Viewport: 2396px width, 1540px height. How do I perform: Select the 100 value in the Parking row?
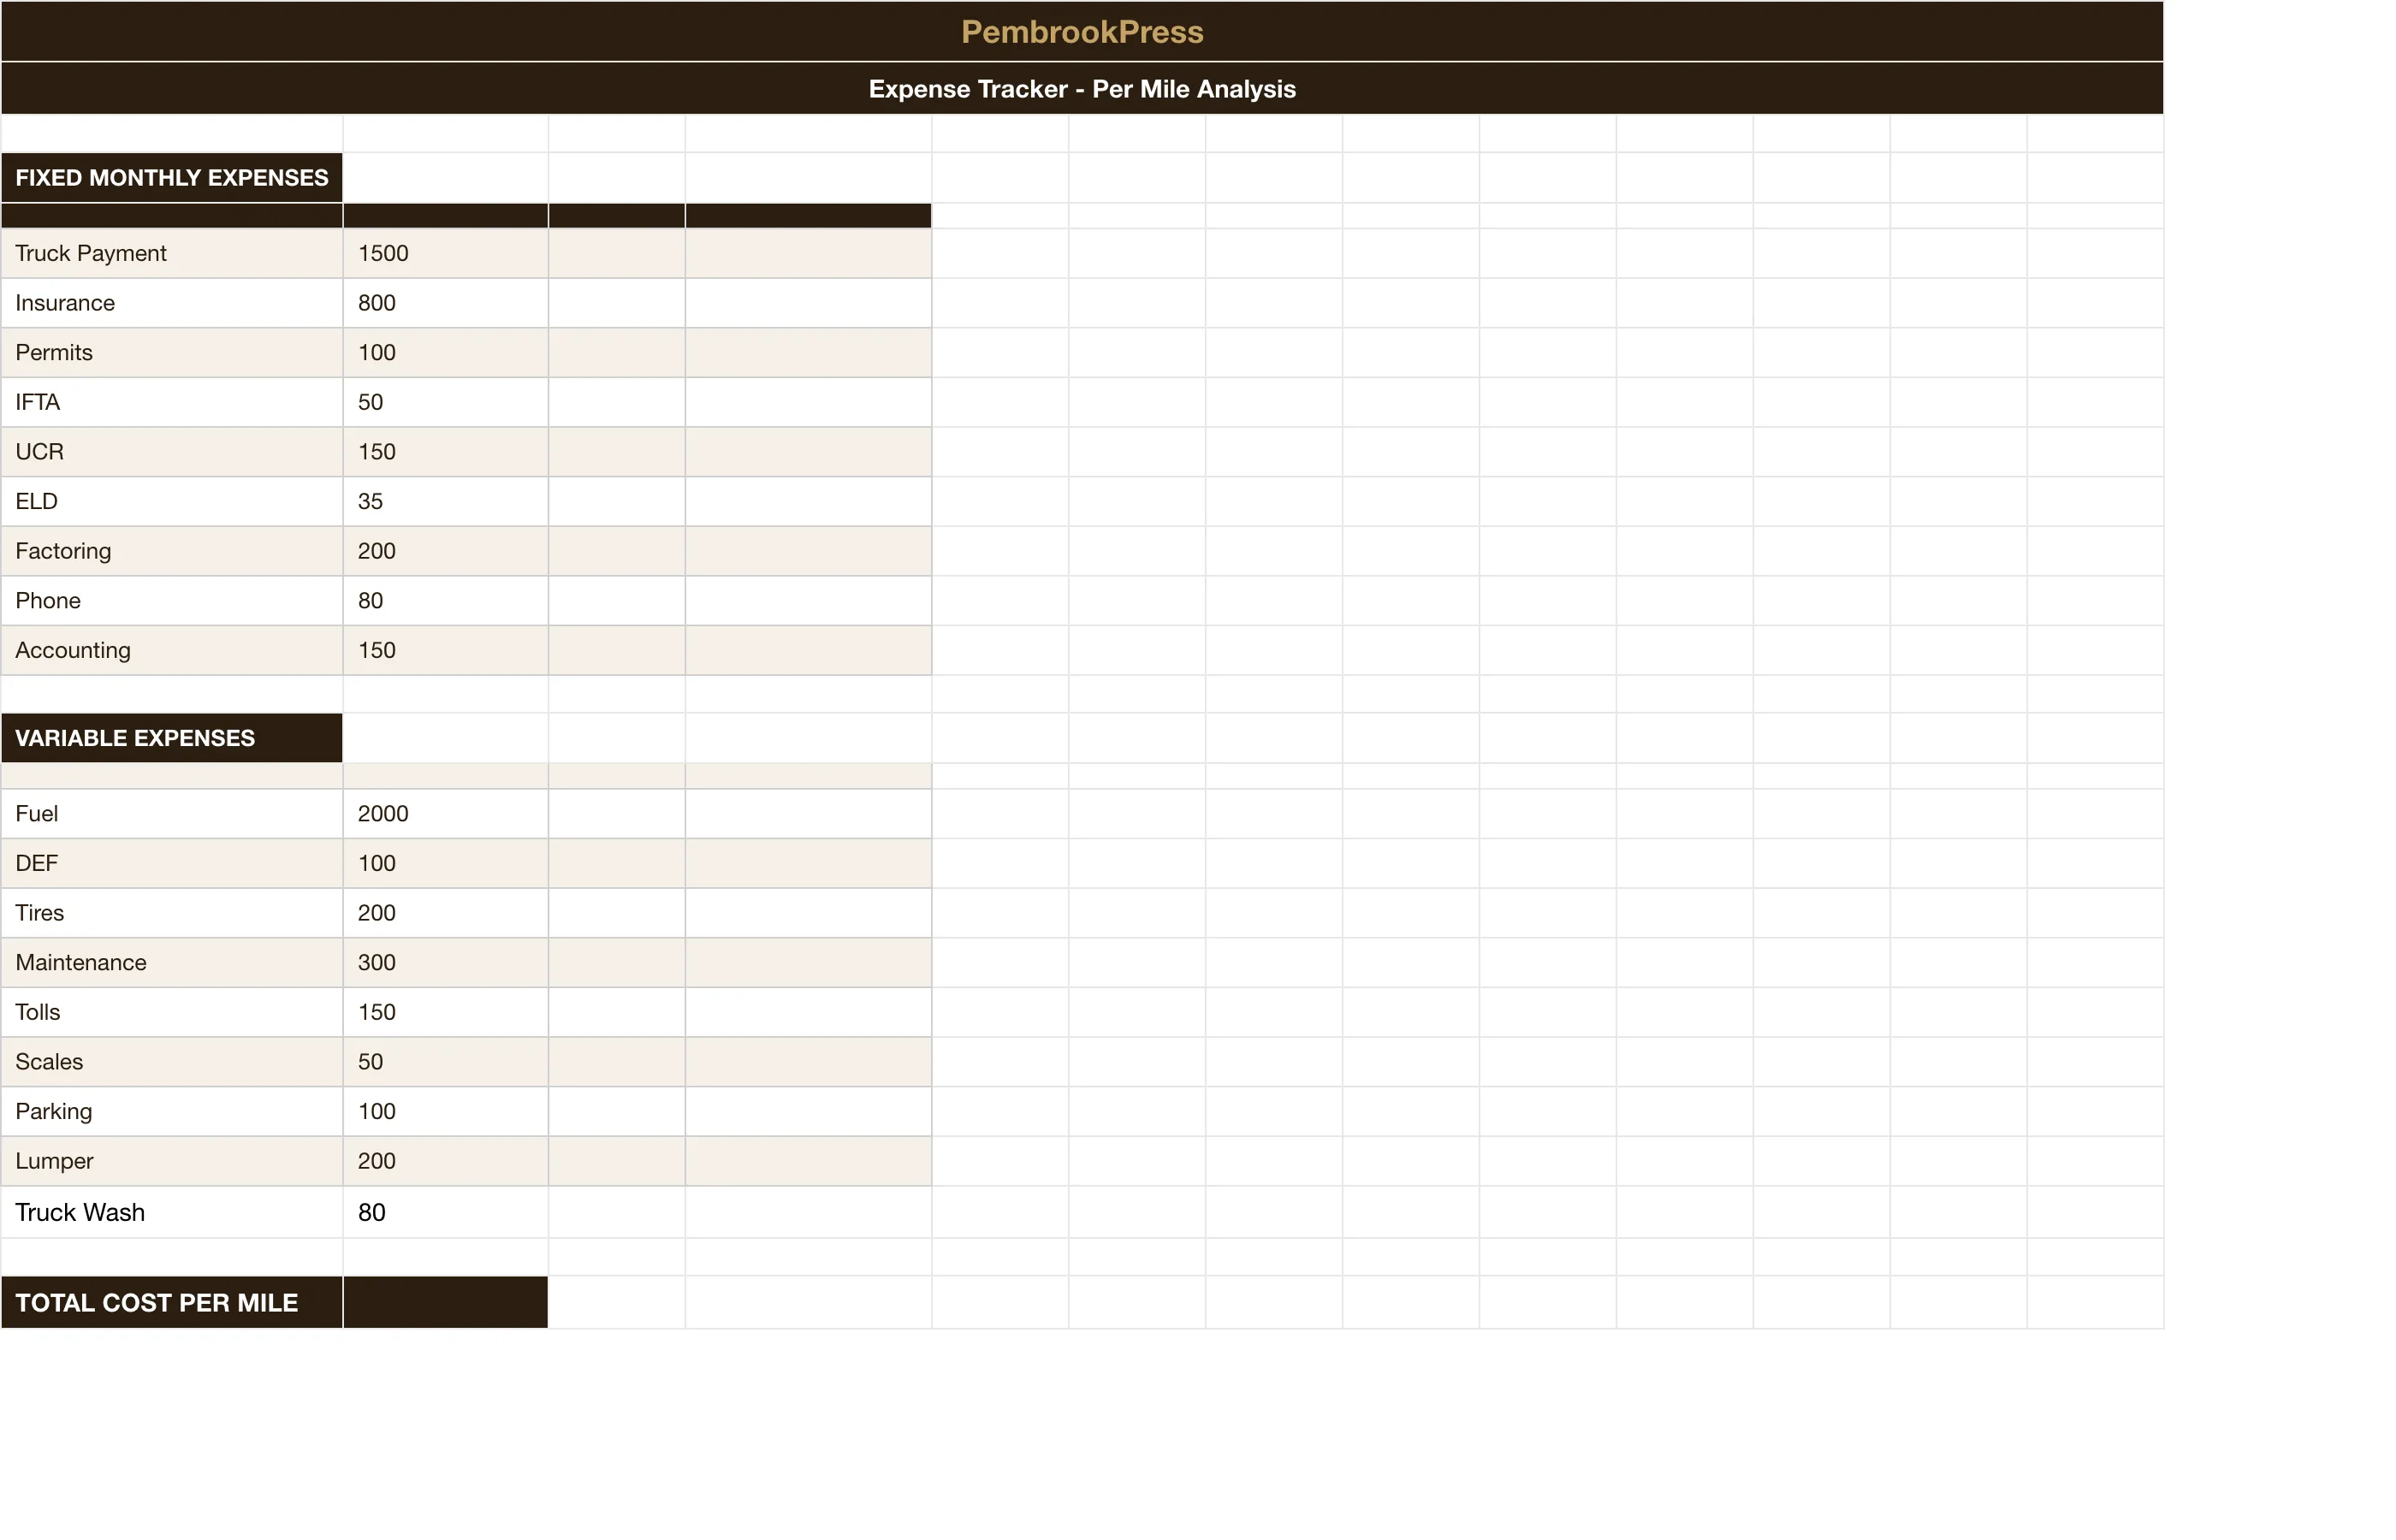[446, 1112]
